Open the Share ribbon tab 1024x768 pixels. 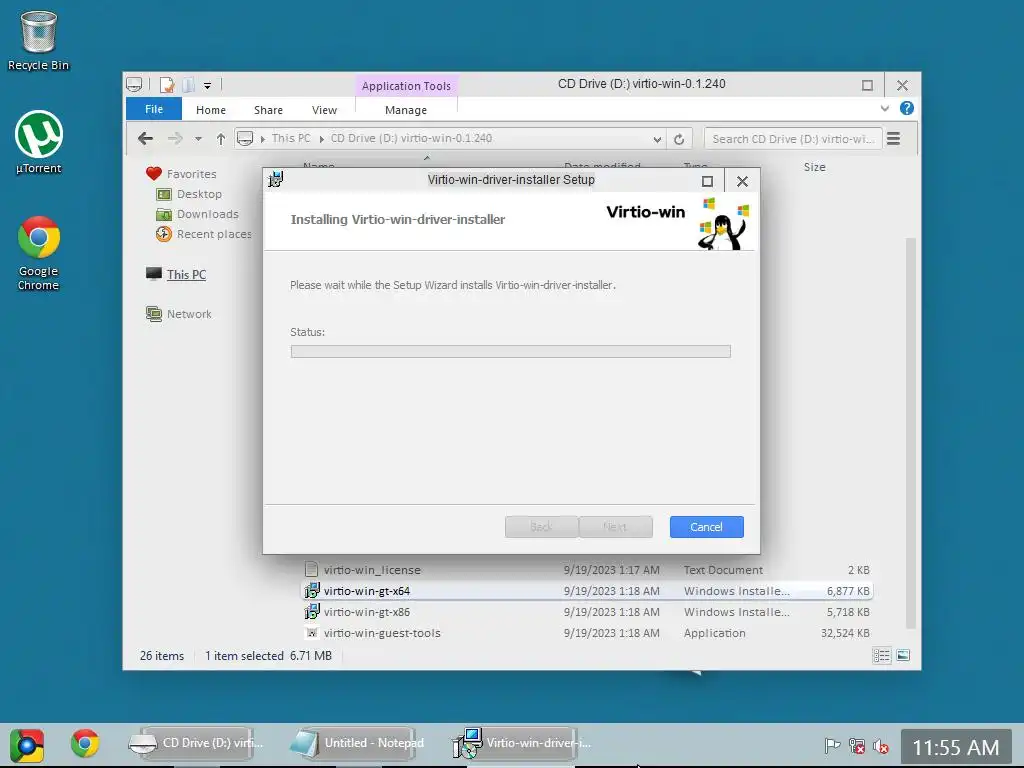coord(268,110)
